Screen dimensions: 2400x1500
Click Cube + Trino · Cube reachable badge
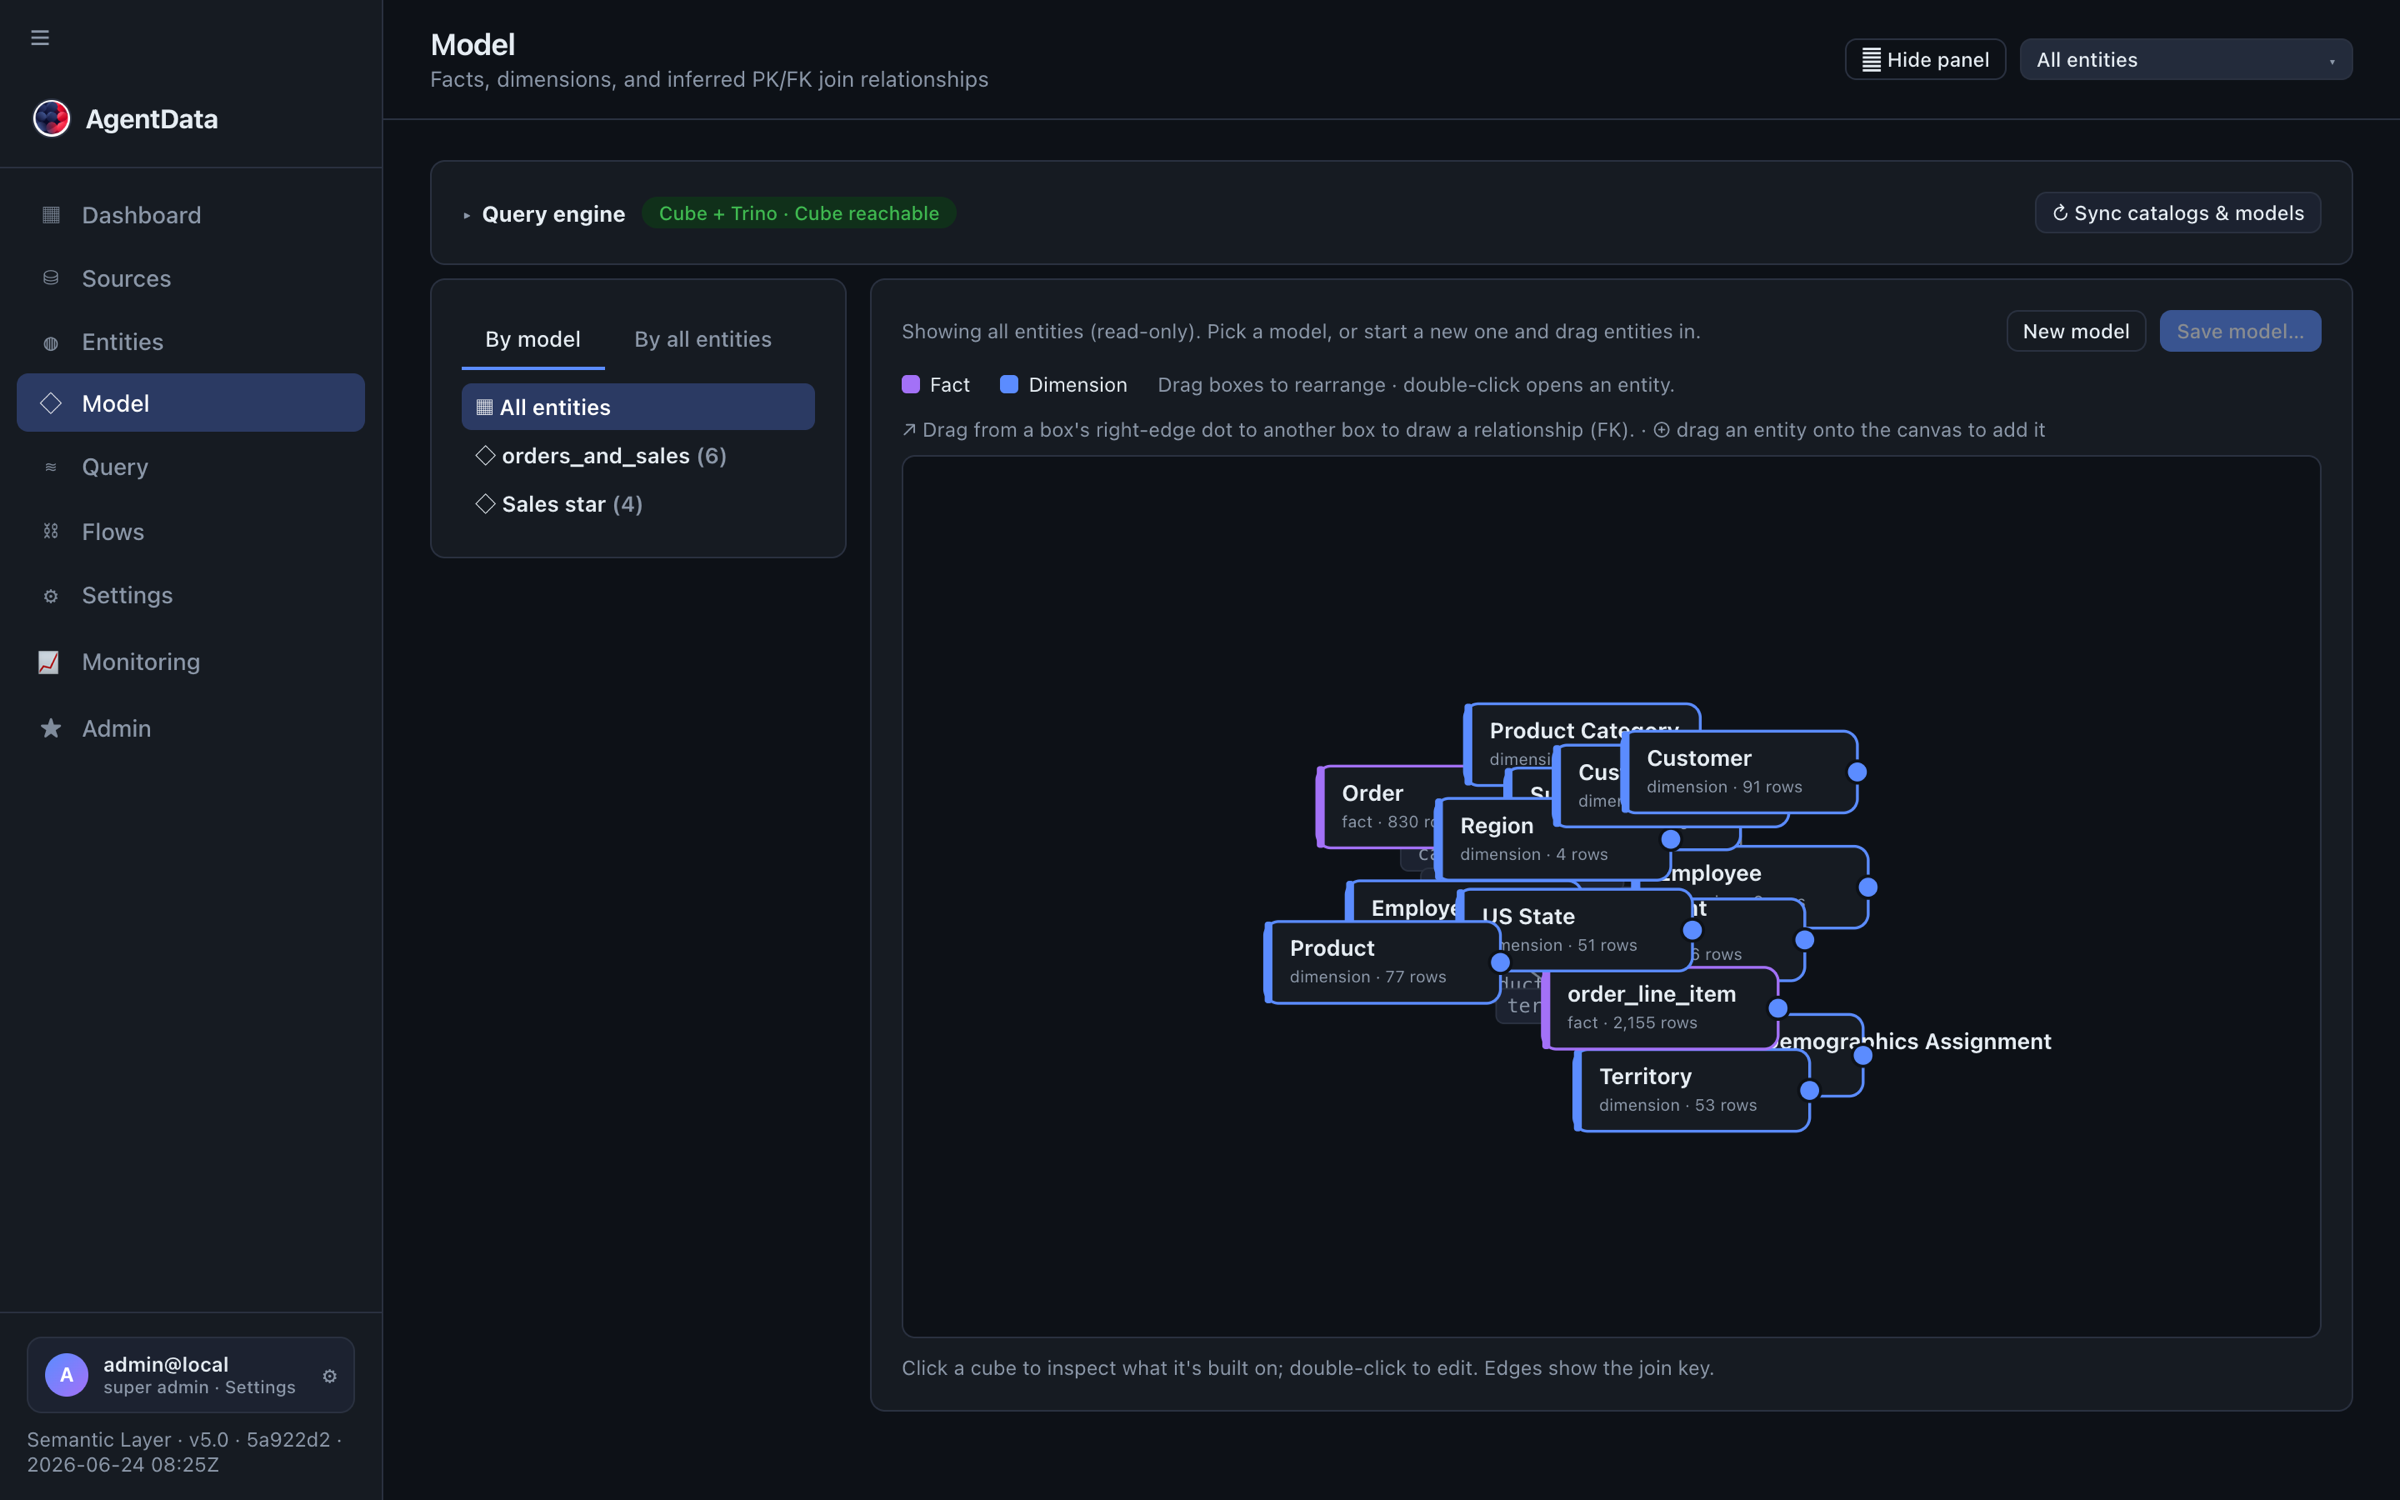798,213
